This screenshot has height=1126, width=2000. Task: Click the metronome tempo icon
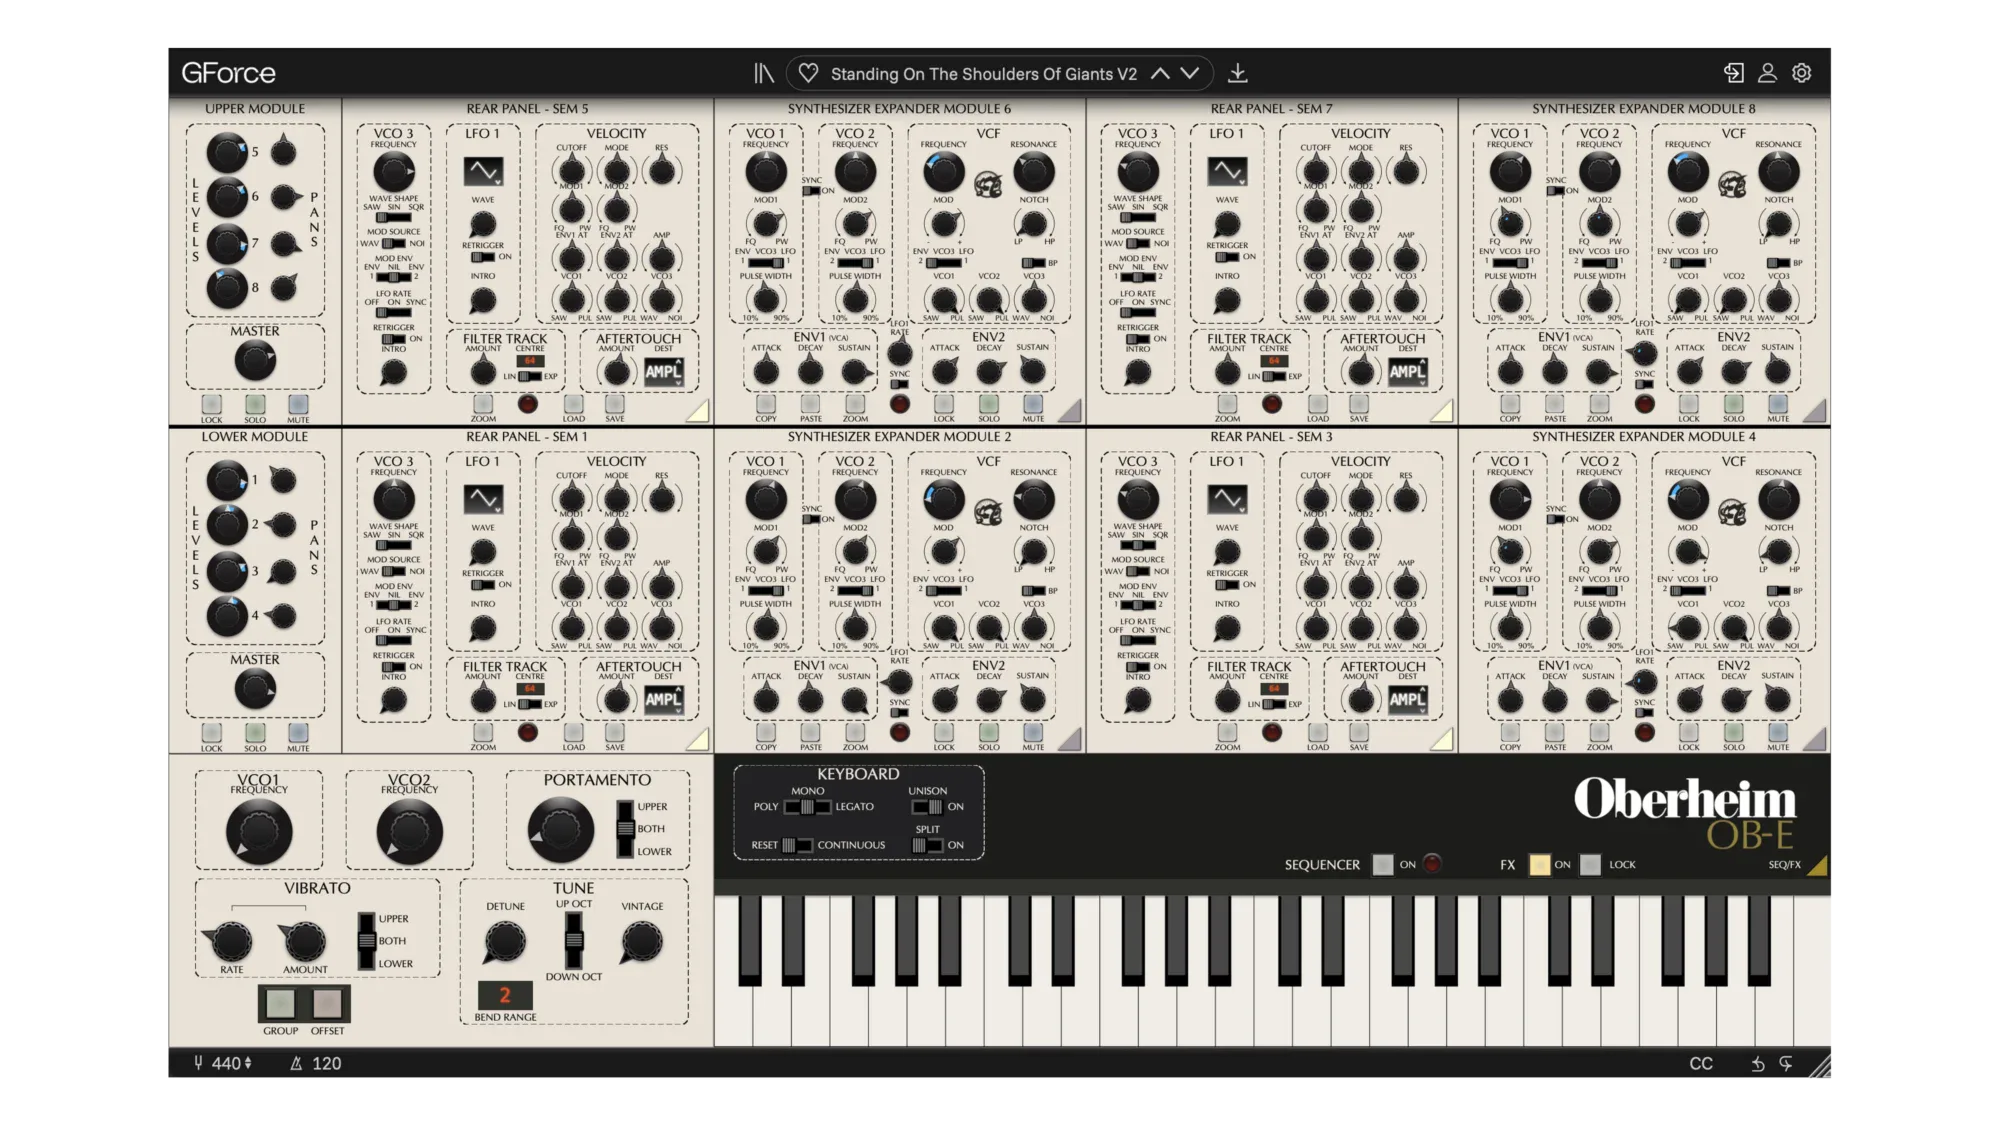(296, 1063)
